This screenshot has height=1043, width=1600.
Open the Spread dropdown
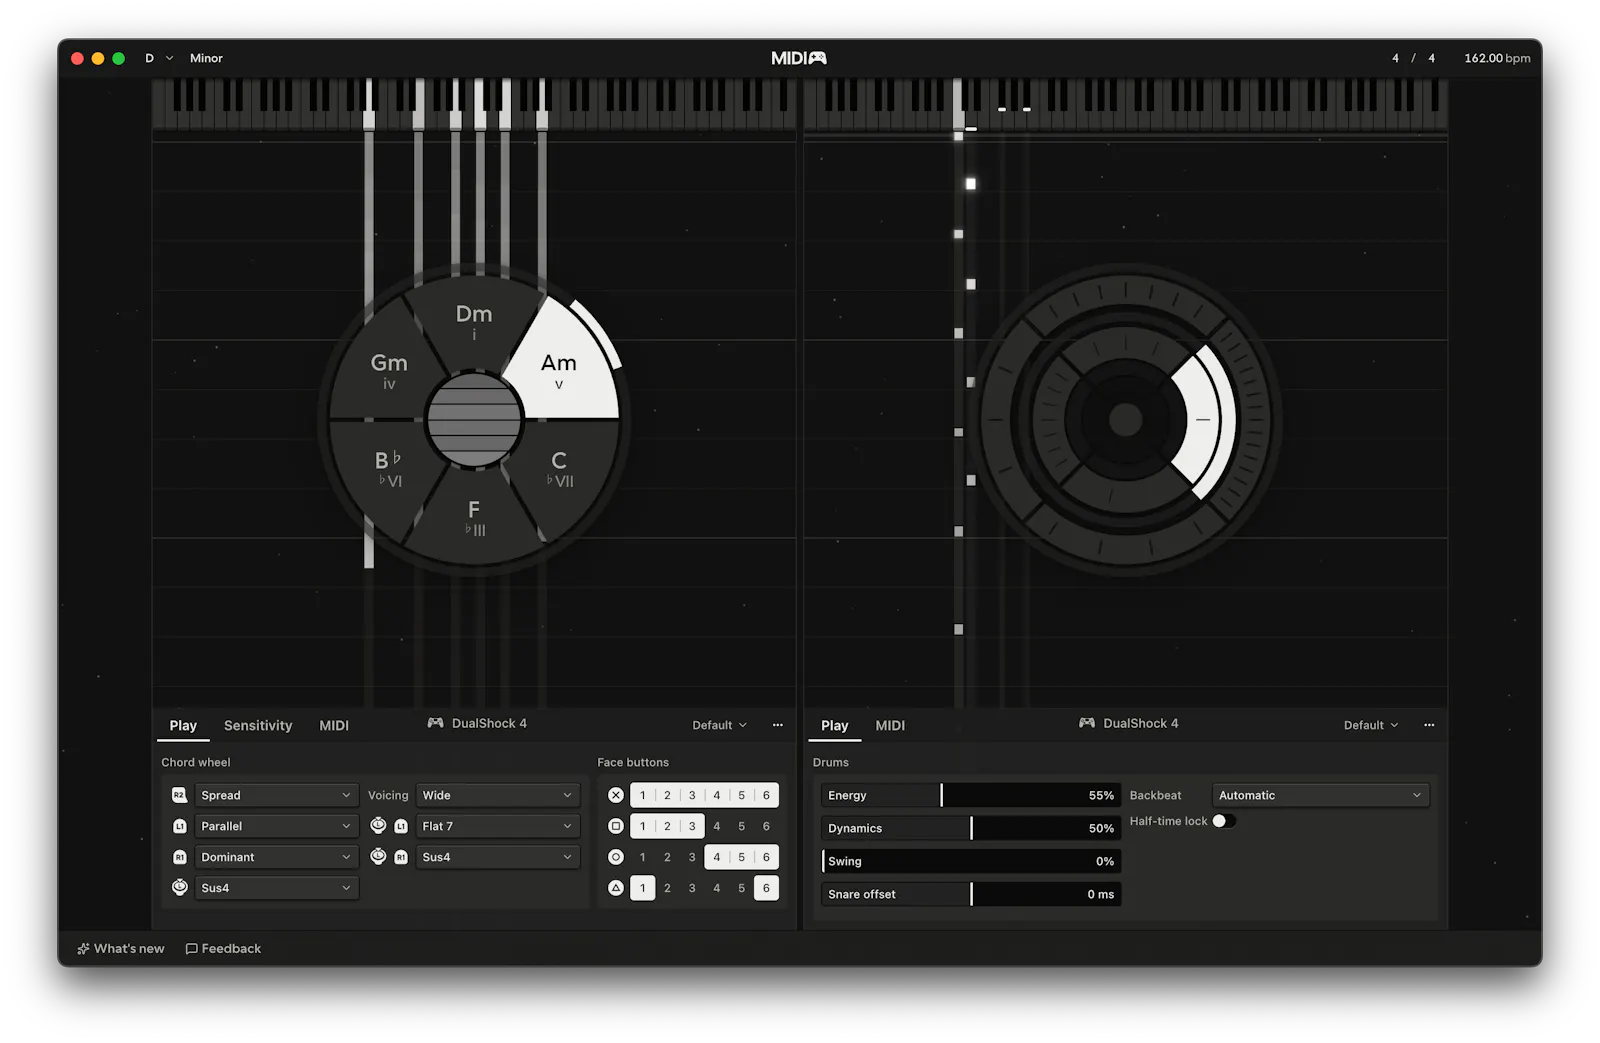tap(276, 795)
